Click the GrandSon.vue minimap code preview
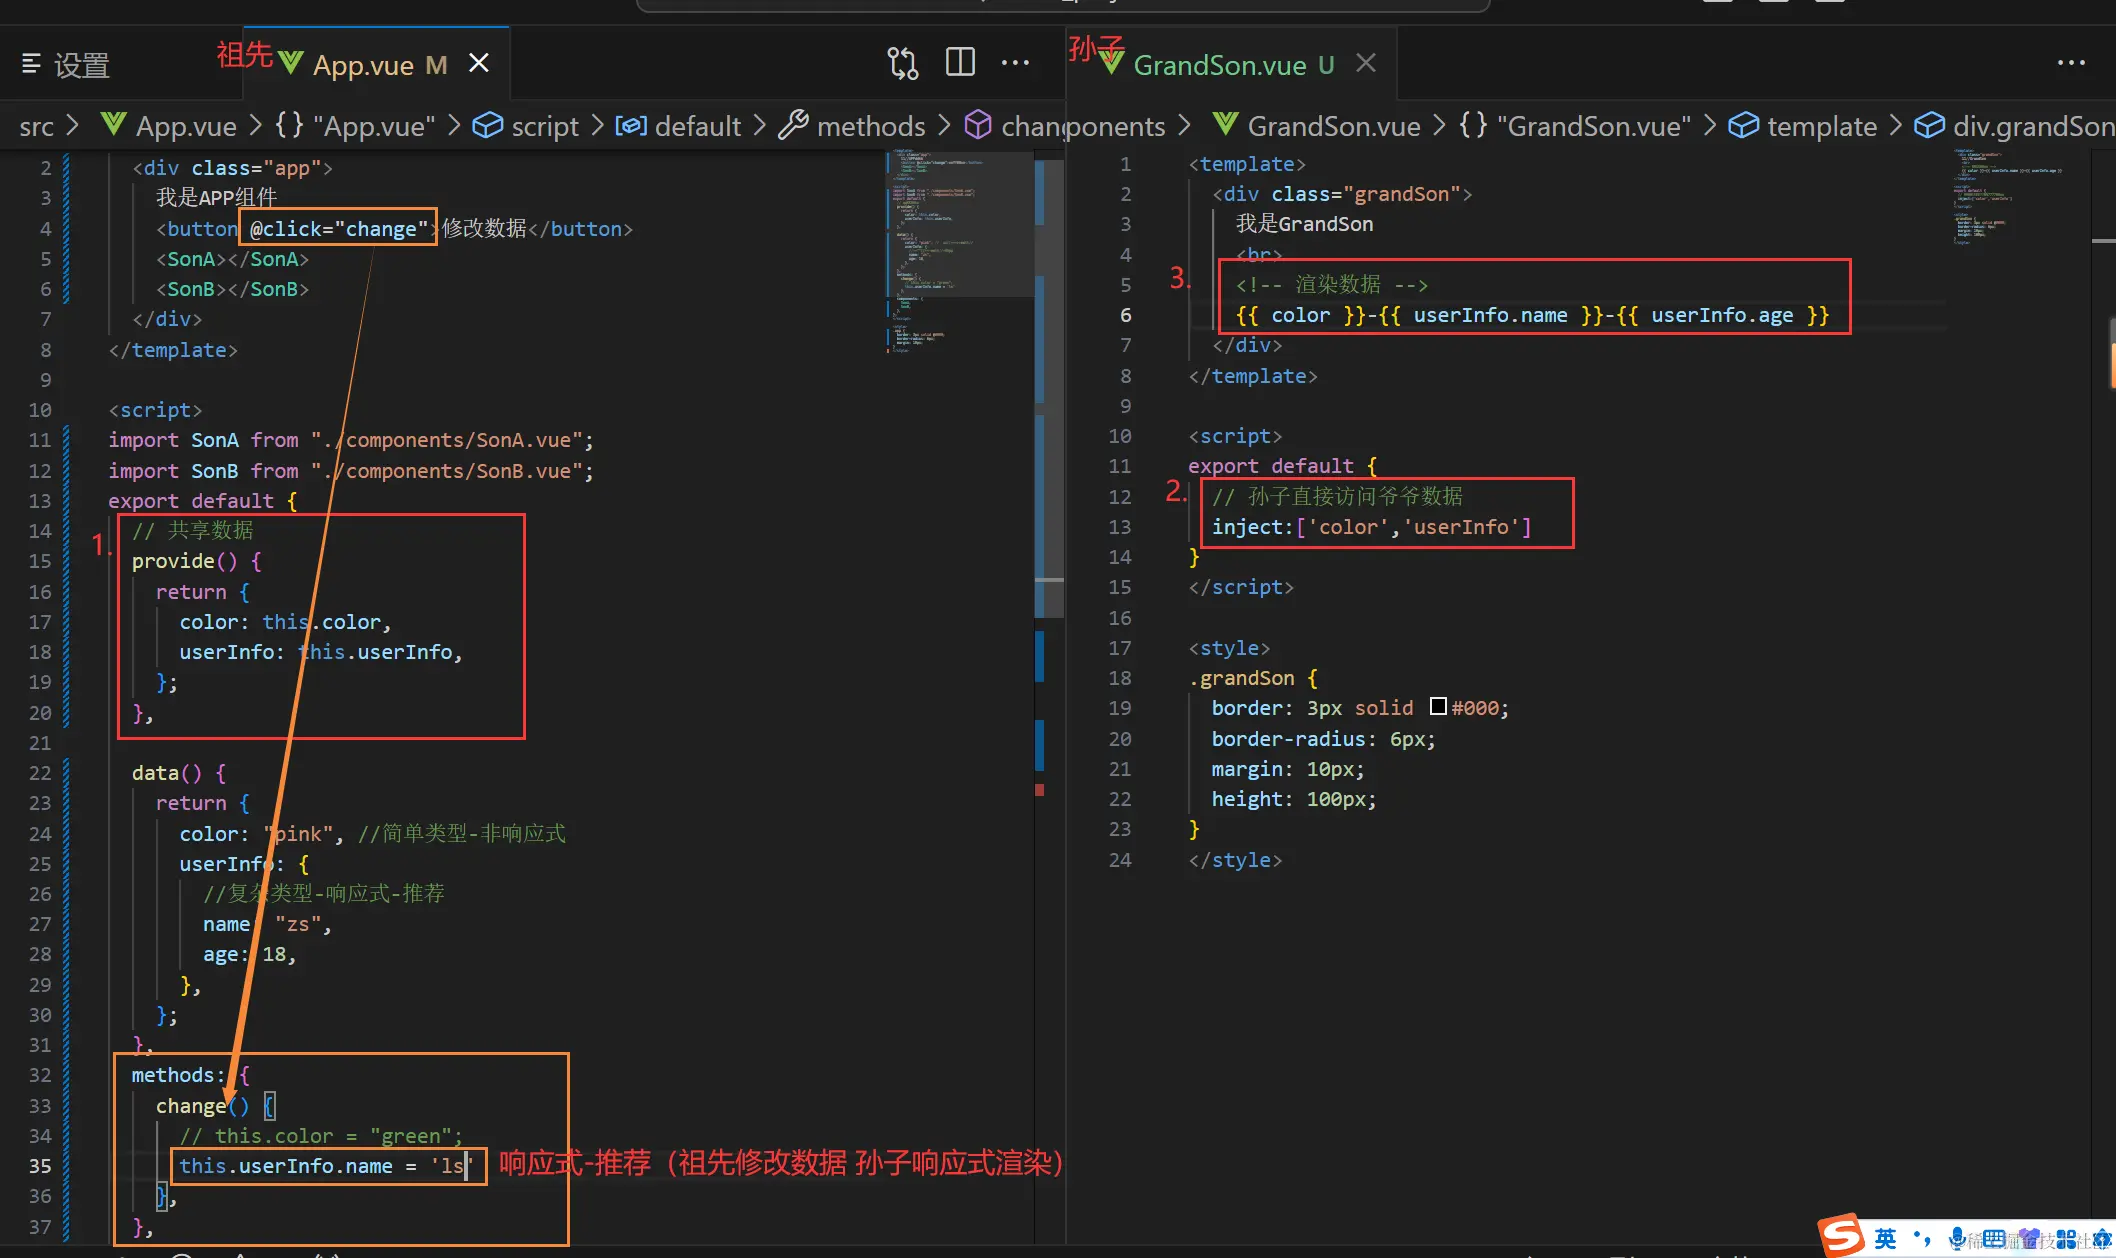2116x1258 pixels. click(2008, 196)
